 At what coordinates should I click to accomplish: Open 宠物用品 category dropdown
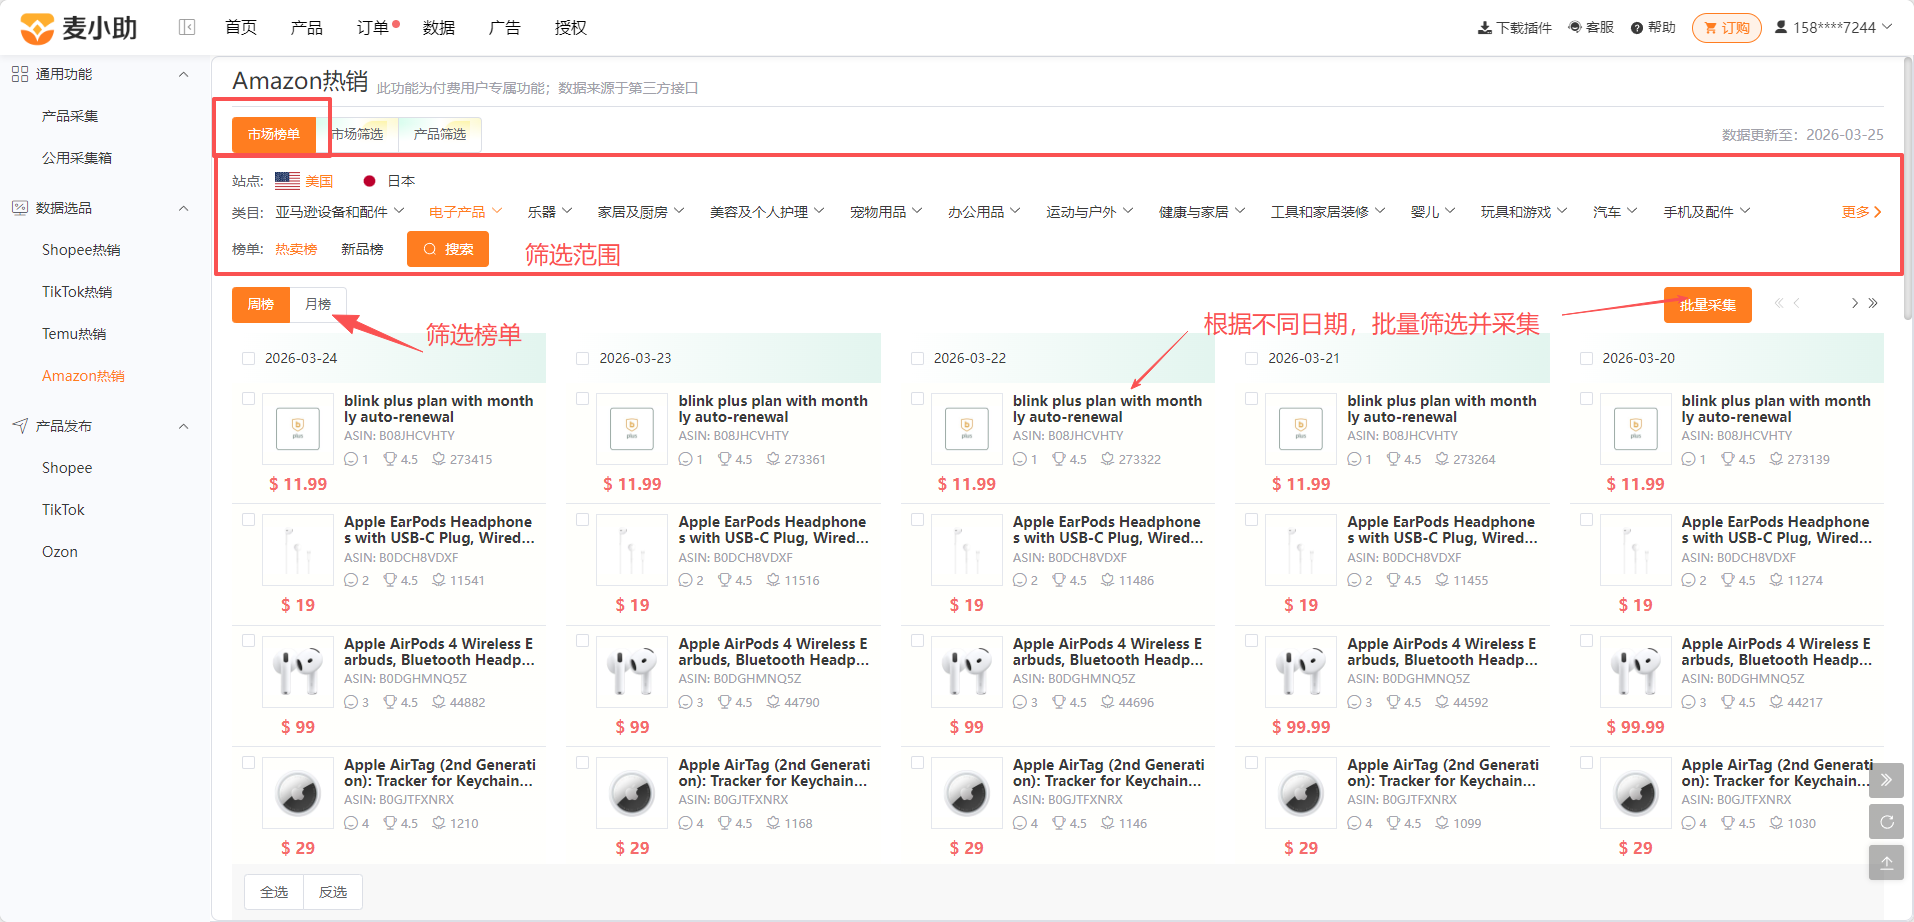pos(886,212)
